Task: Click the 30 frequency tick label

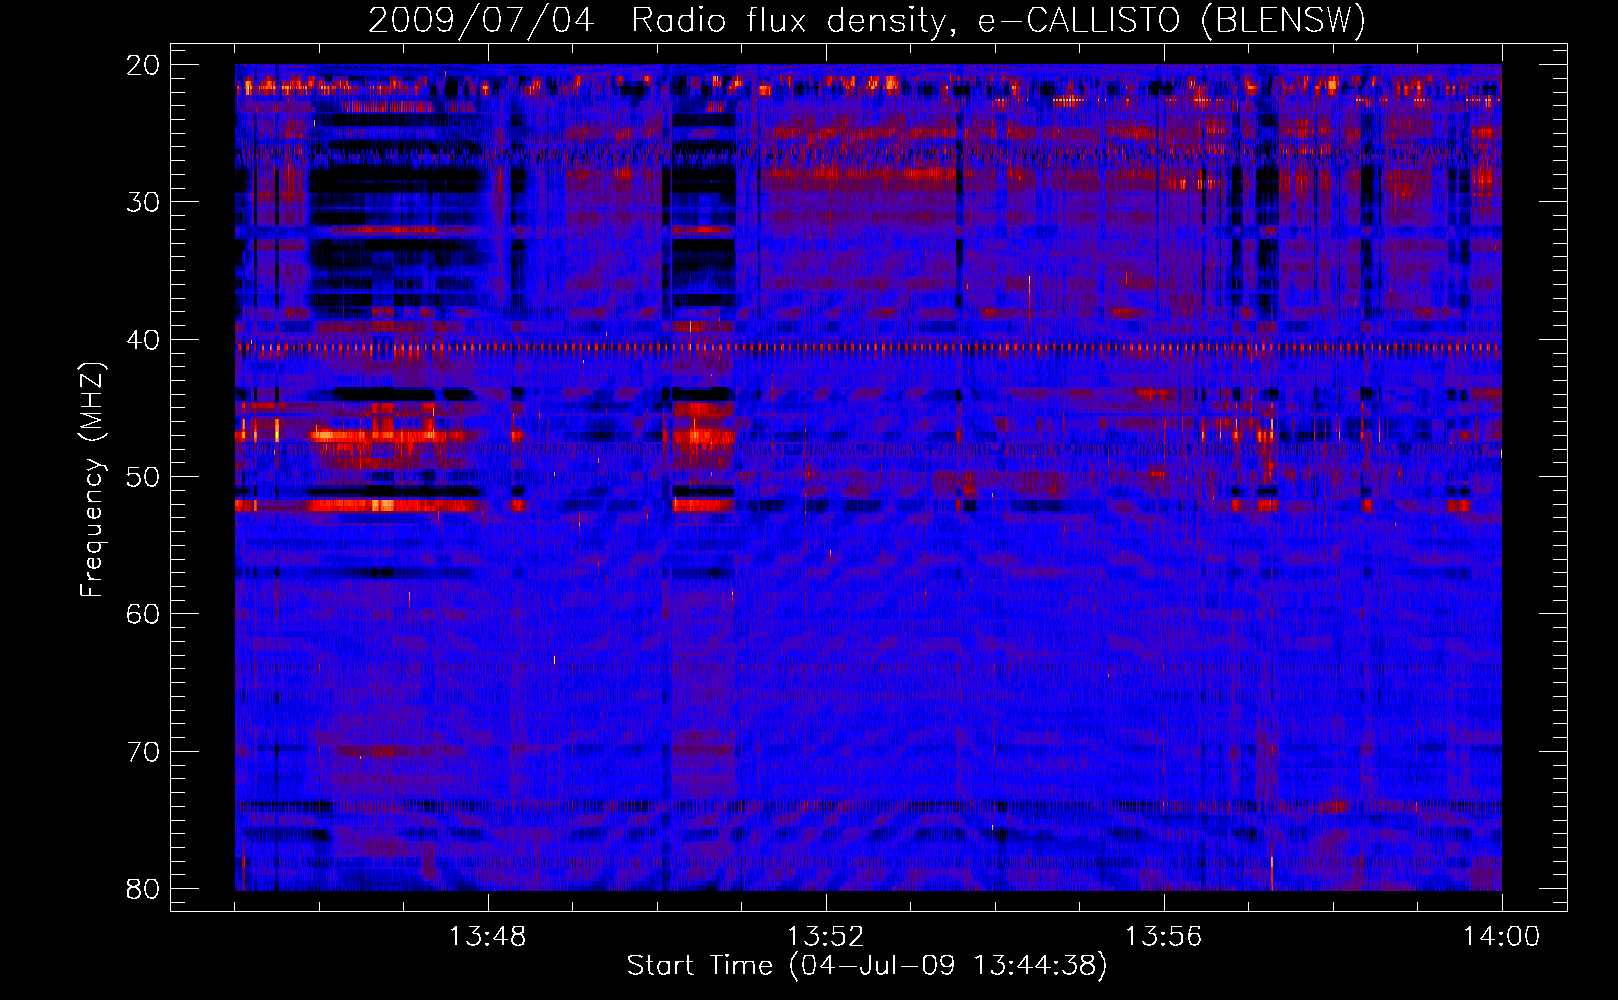Action: coord(143,202)
